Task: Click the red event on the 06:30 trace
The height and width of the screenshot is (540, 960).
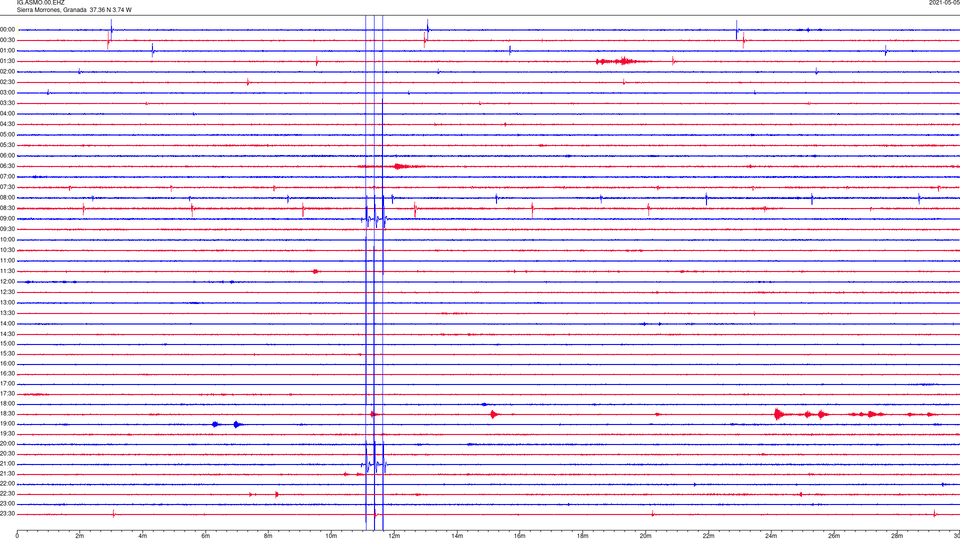Action: (x=404, y=167)
